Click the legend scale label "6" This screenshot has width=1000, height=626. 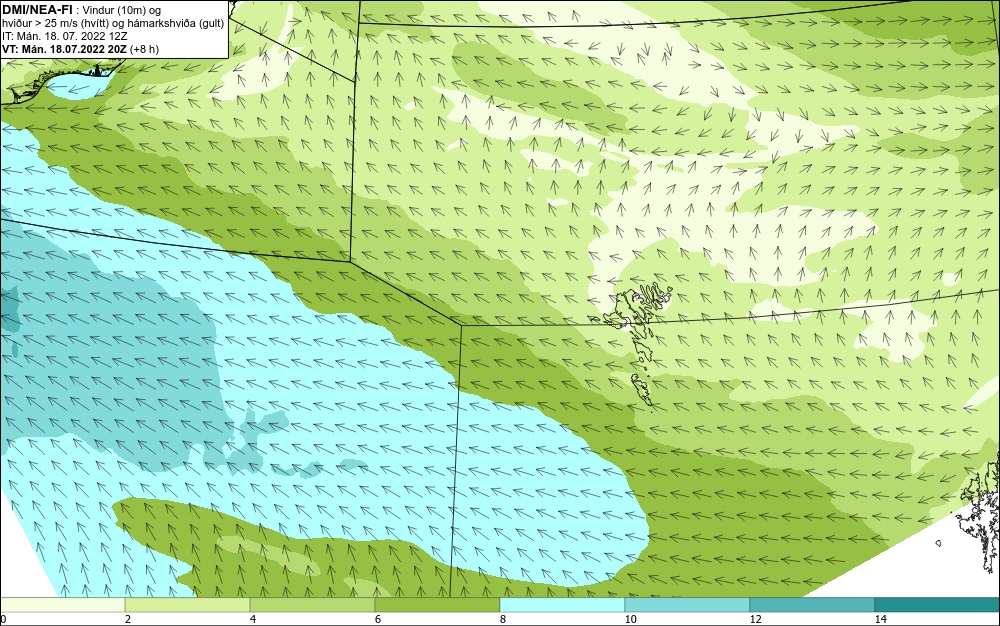click(x=378, y=619)
